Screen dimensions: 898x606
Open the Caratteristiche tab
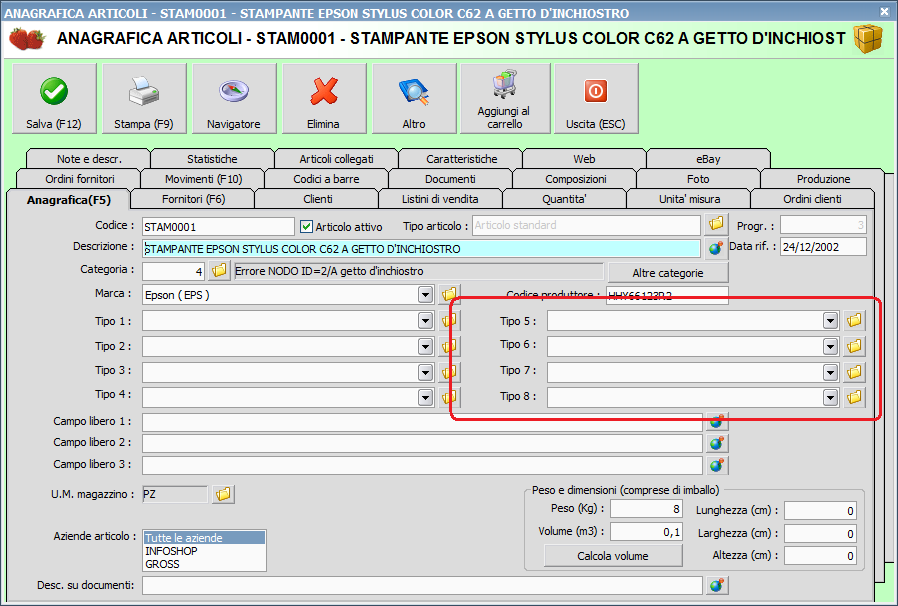click(x=462, y=159)
